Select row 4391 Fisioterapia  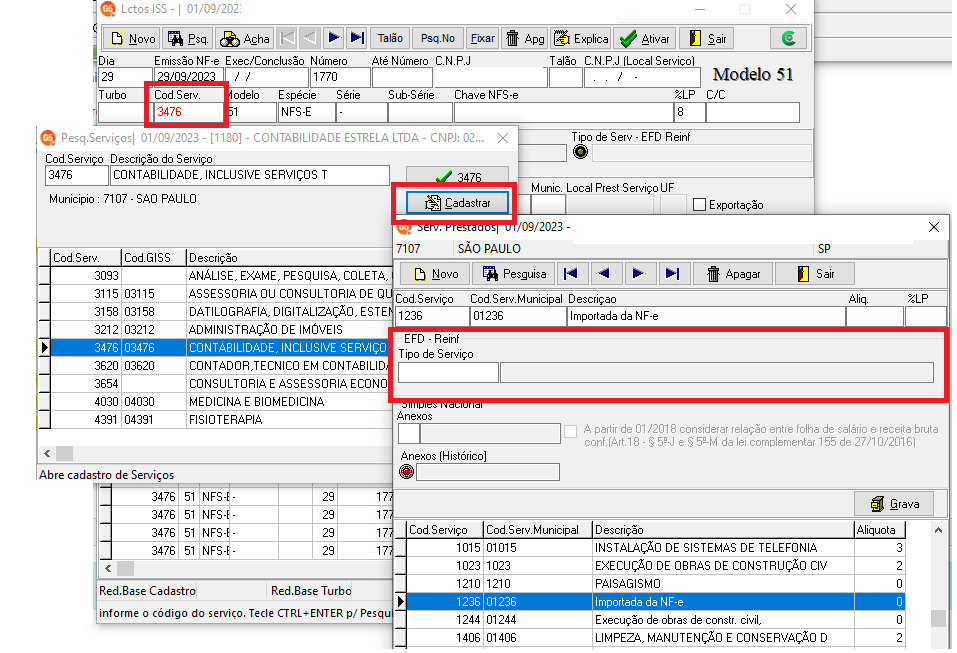point(220,420)
